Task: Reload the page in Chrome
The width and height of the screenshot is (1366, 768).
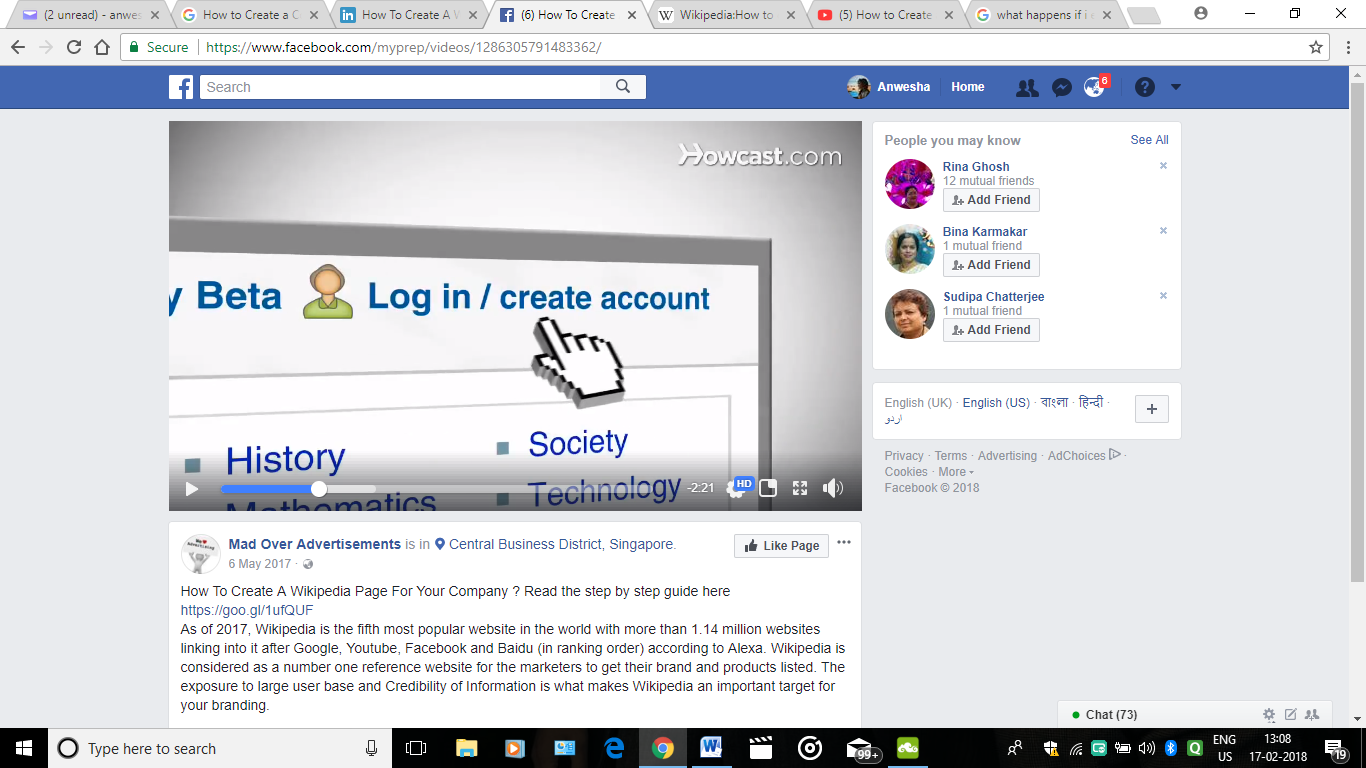Action: pos(73,47)
